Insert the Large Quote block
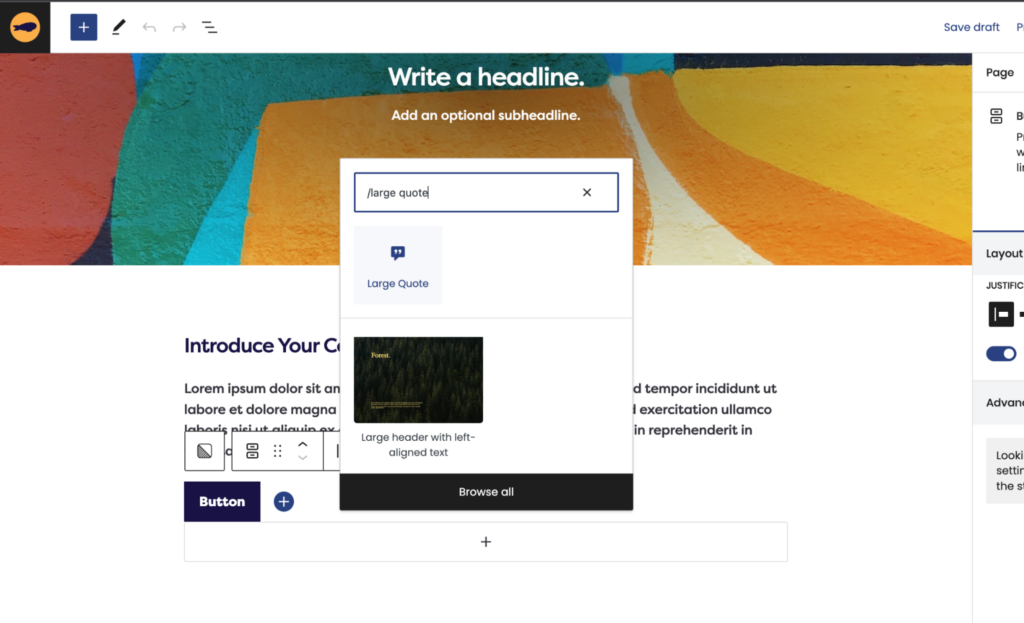 (397, 266)
